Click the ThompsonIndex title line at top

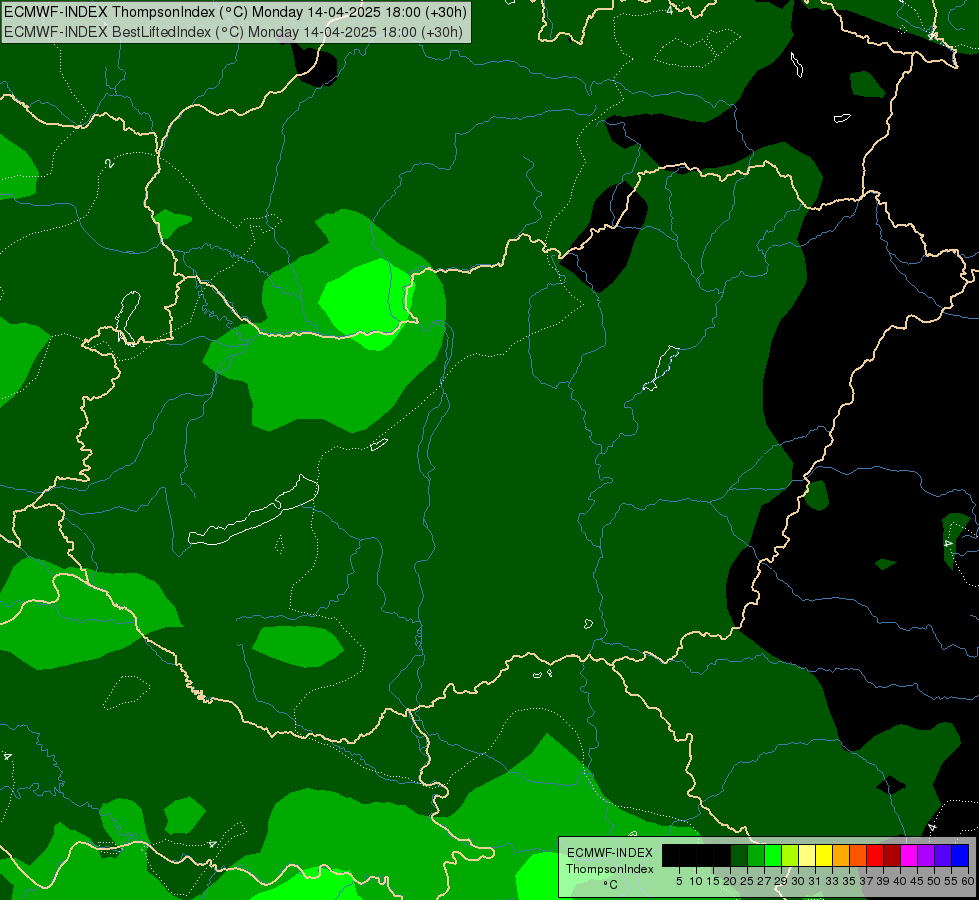(x=235, y=12)
